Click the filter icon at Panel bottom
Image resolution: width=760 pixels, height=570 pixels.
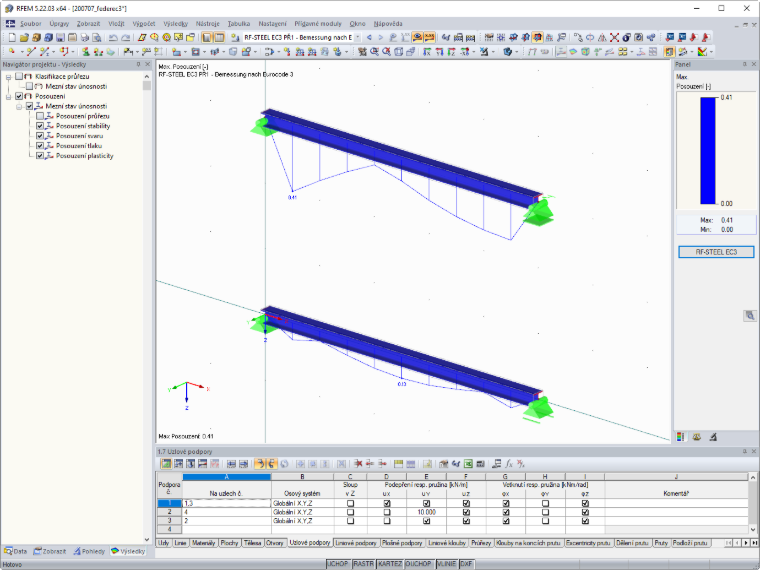[x=713, y=437]
